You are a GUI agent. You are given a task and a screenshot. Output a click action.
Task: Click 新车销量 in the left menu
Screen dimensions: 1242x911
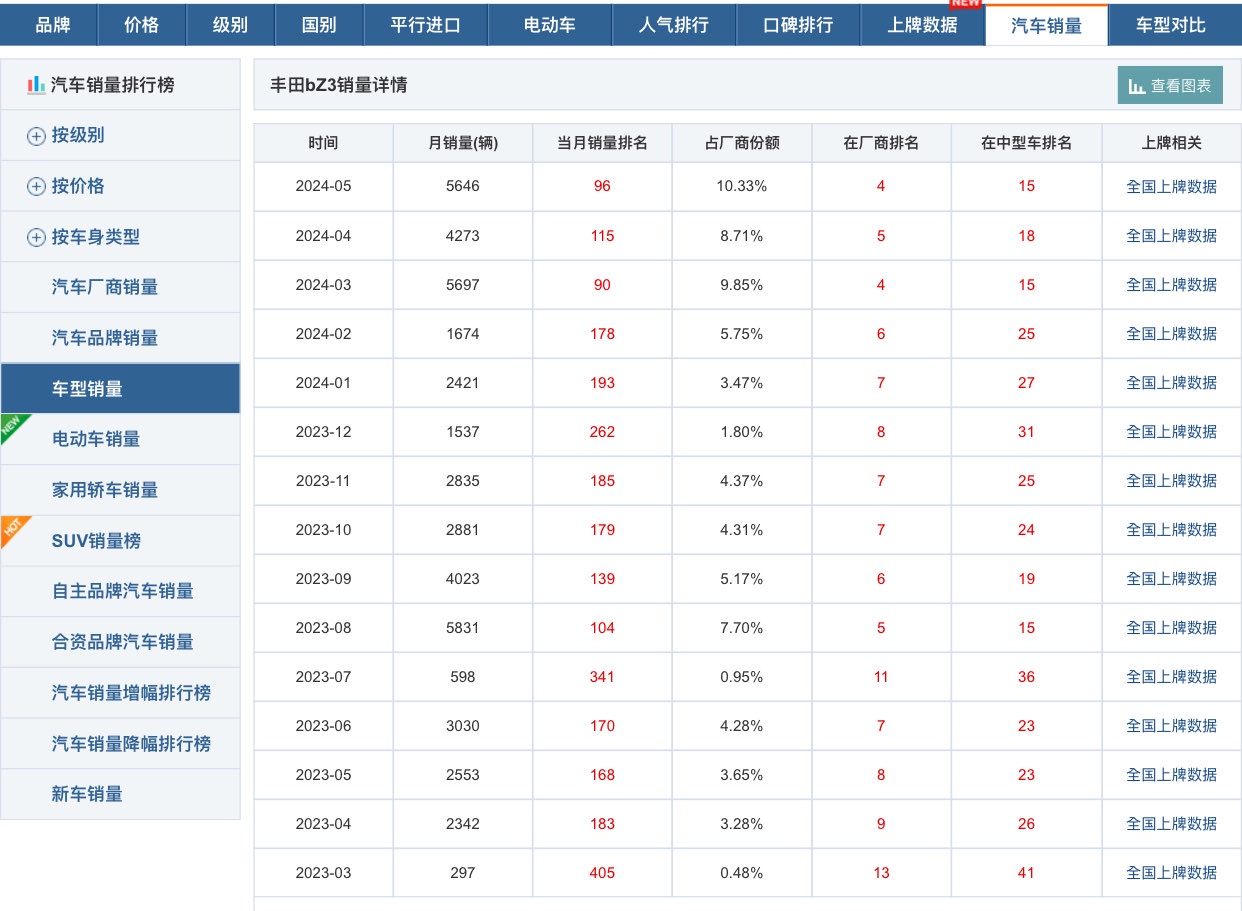87,794
